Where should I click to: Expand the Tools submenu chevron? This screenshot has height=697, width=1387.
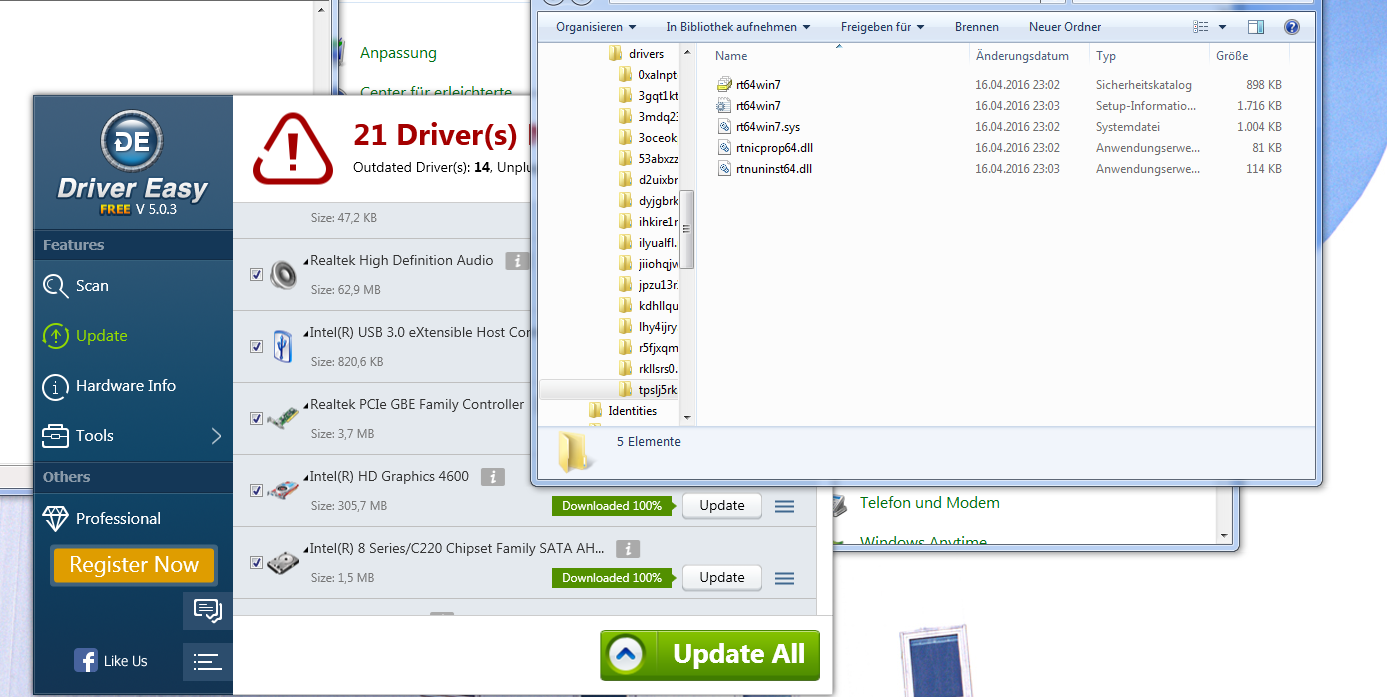[x=217, y=436]
